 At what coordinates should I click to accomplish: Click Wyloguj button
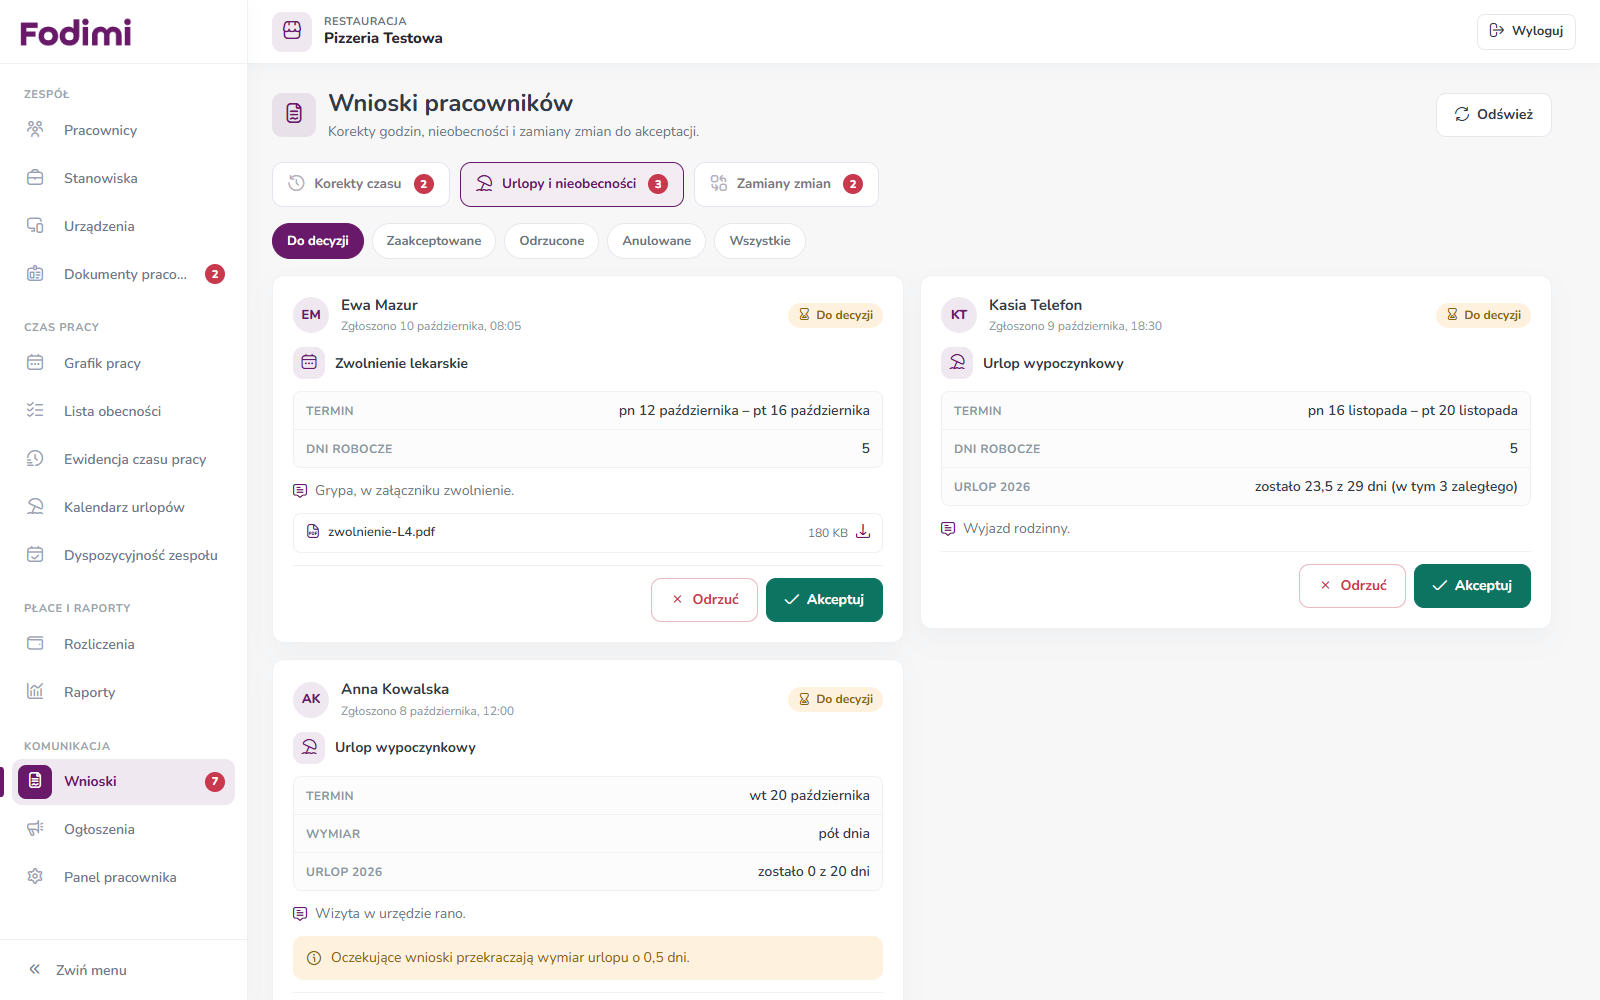[1526, 31]
